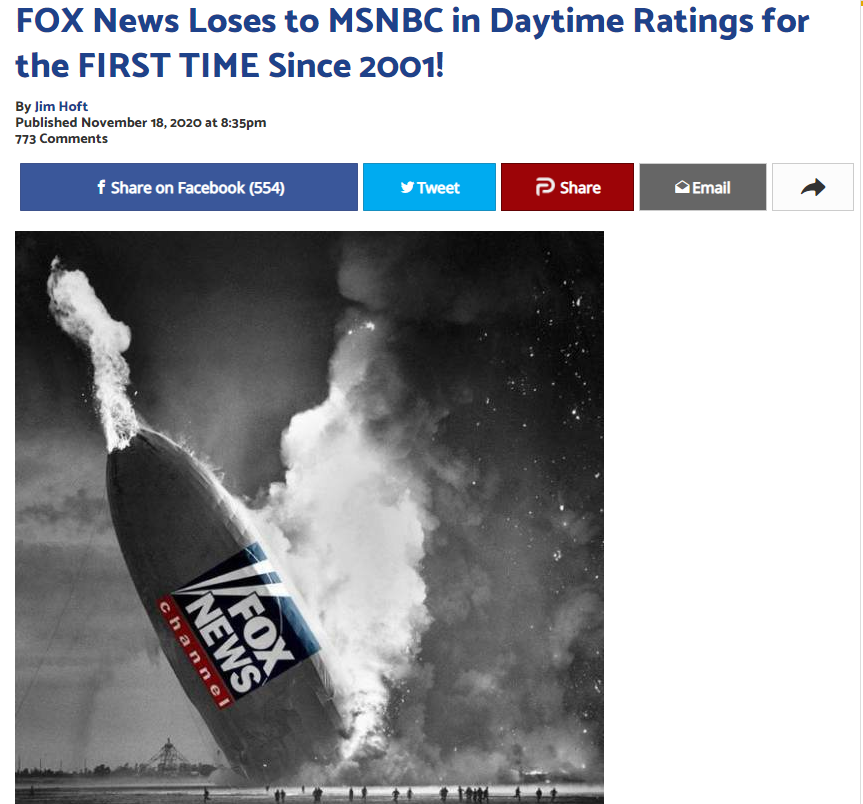Jump to the 773 Comments section
Image resolution: width=863 pixels, height=804 pixels.
point(62,139)
